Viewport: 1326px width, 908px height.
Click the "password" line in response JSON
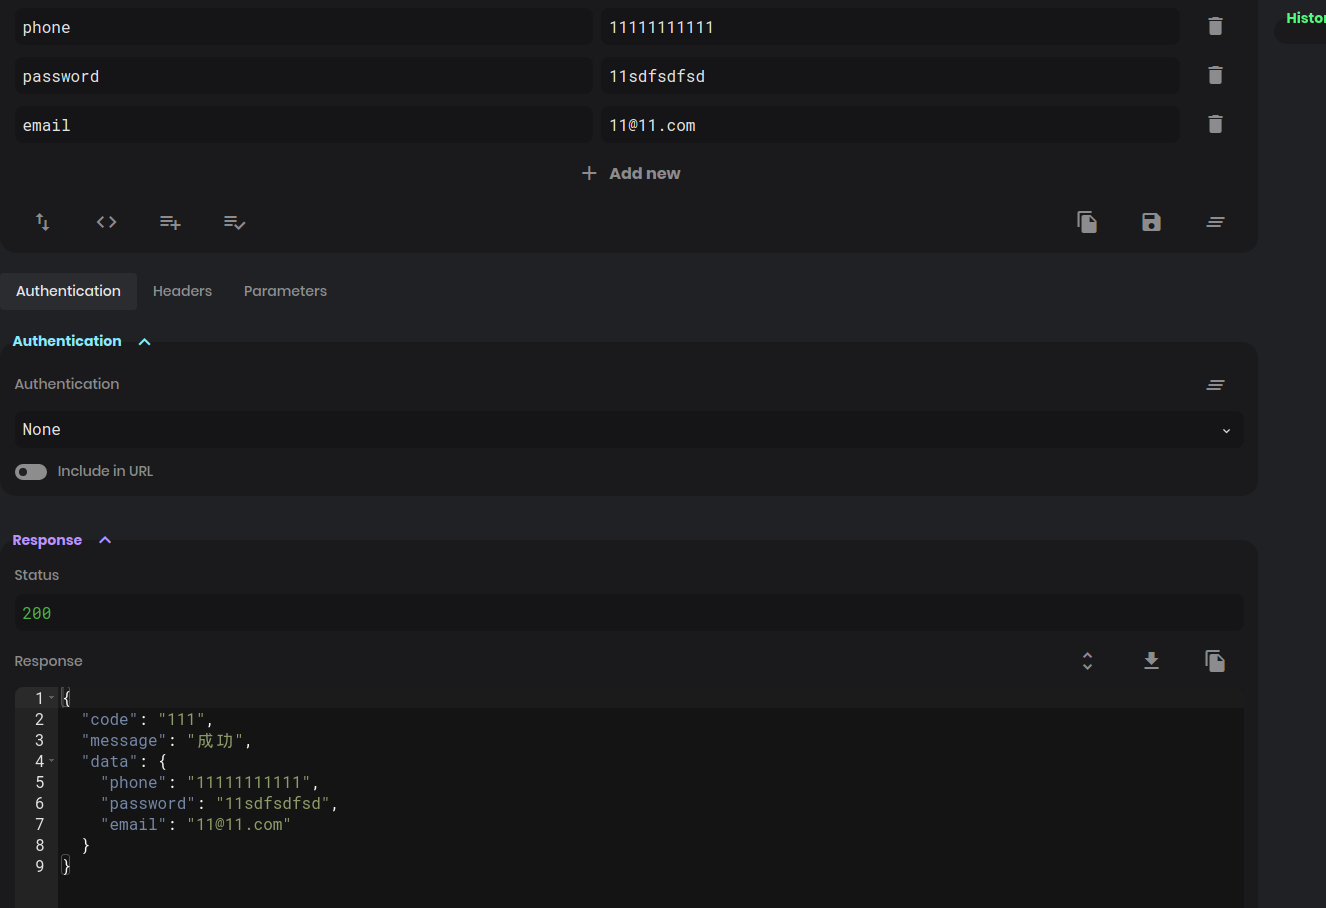(x=219, y=803)
